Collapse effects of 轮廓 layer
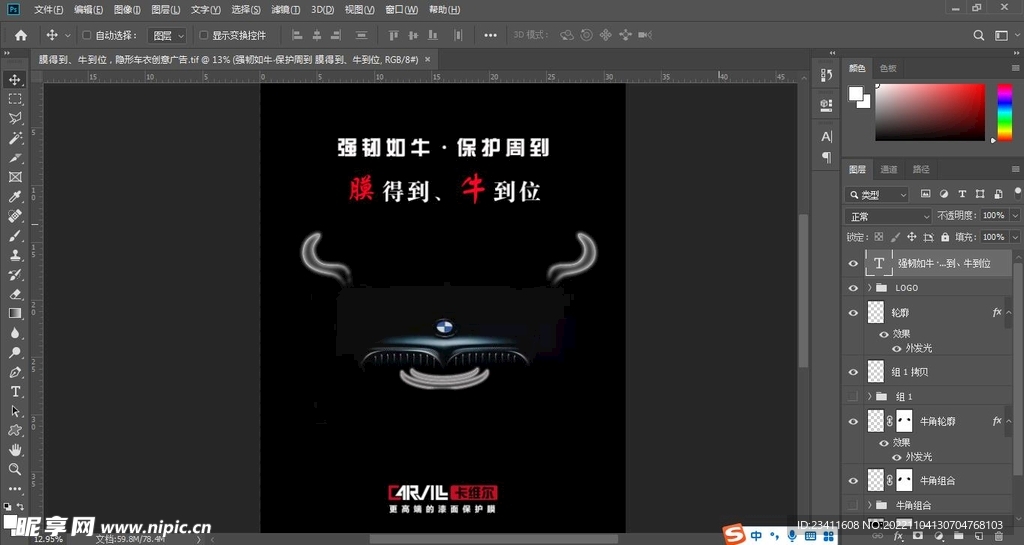 [1009, 313]
